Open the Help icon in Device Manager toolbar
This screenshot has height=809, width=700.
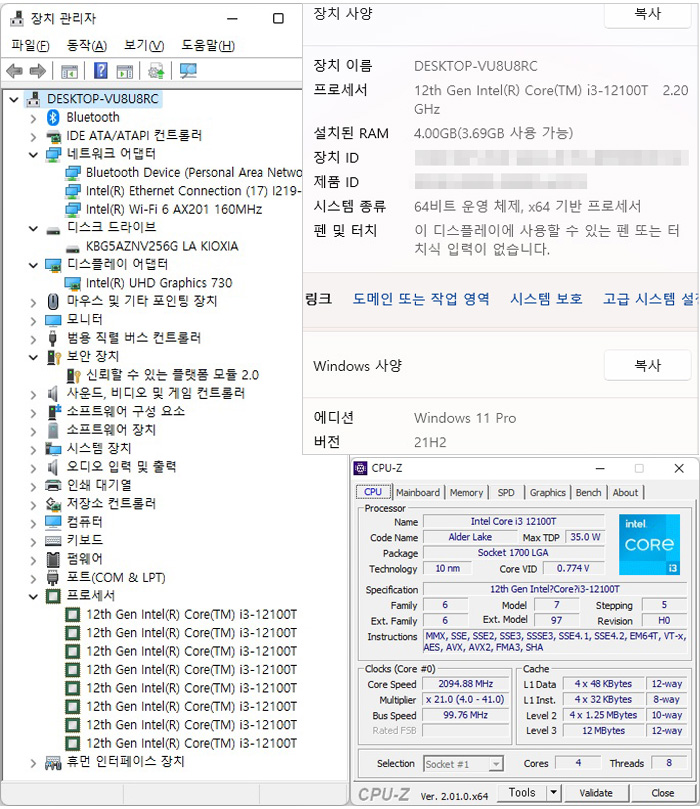101,70
